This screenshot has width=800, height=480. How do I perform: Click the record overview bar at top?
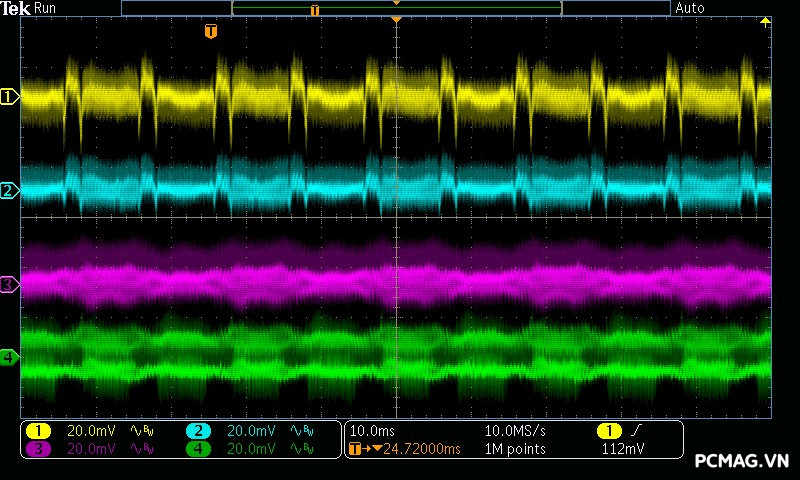[395, 8]
